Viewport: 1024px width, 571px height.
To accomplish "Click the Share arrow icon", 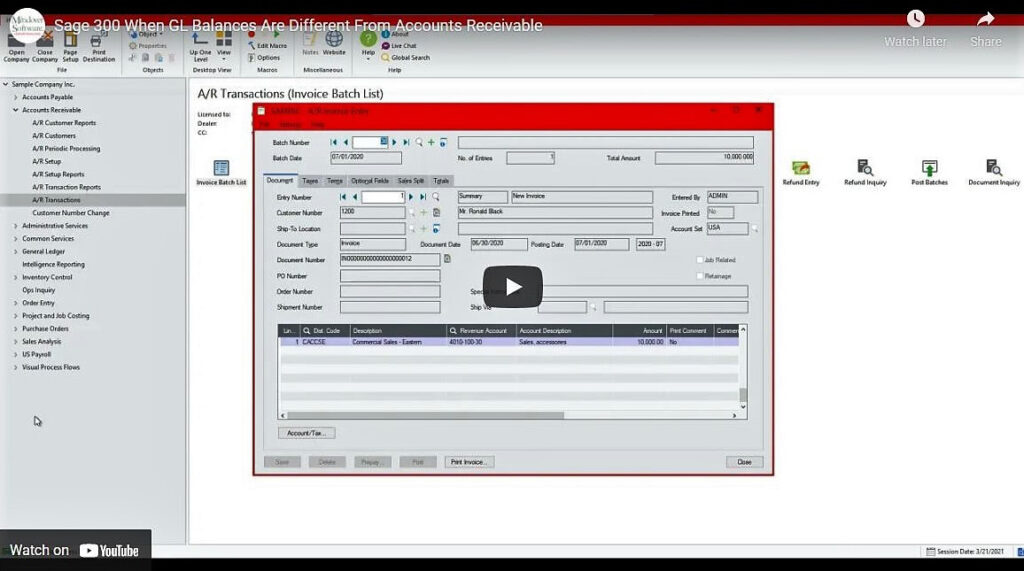I will click(x=985, y=19).
